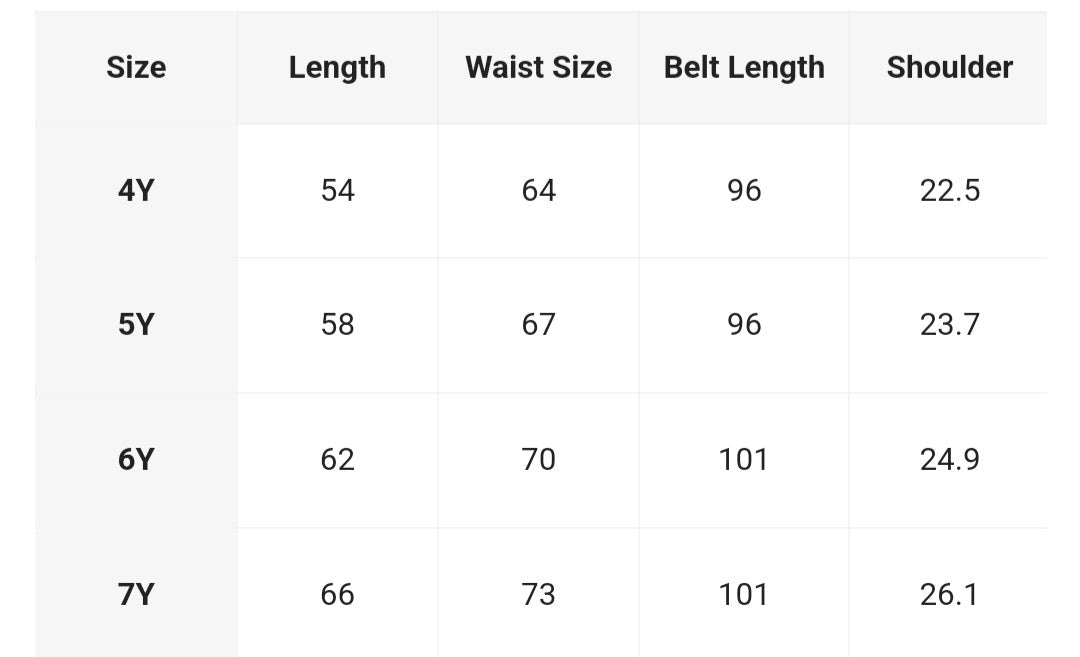The width and height of the screenshot is (1080, 657).
Task: Select the 5Y length value 58
Action: [337, 324]
